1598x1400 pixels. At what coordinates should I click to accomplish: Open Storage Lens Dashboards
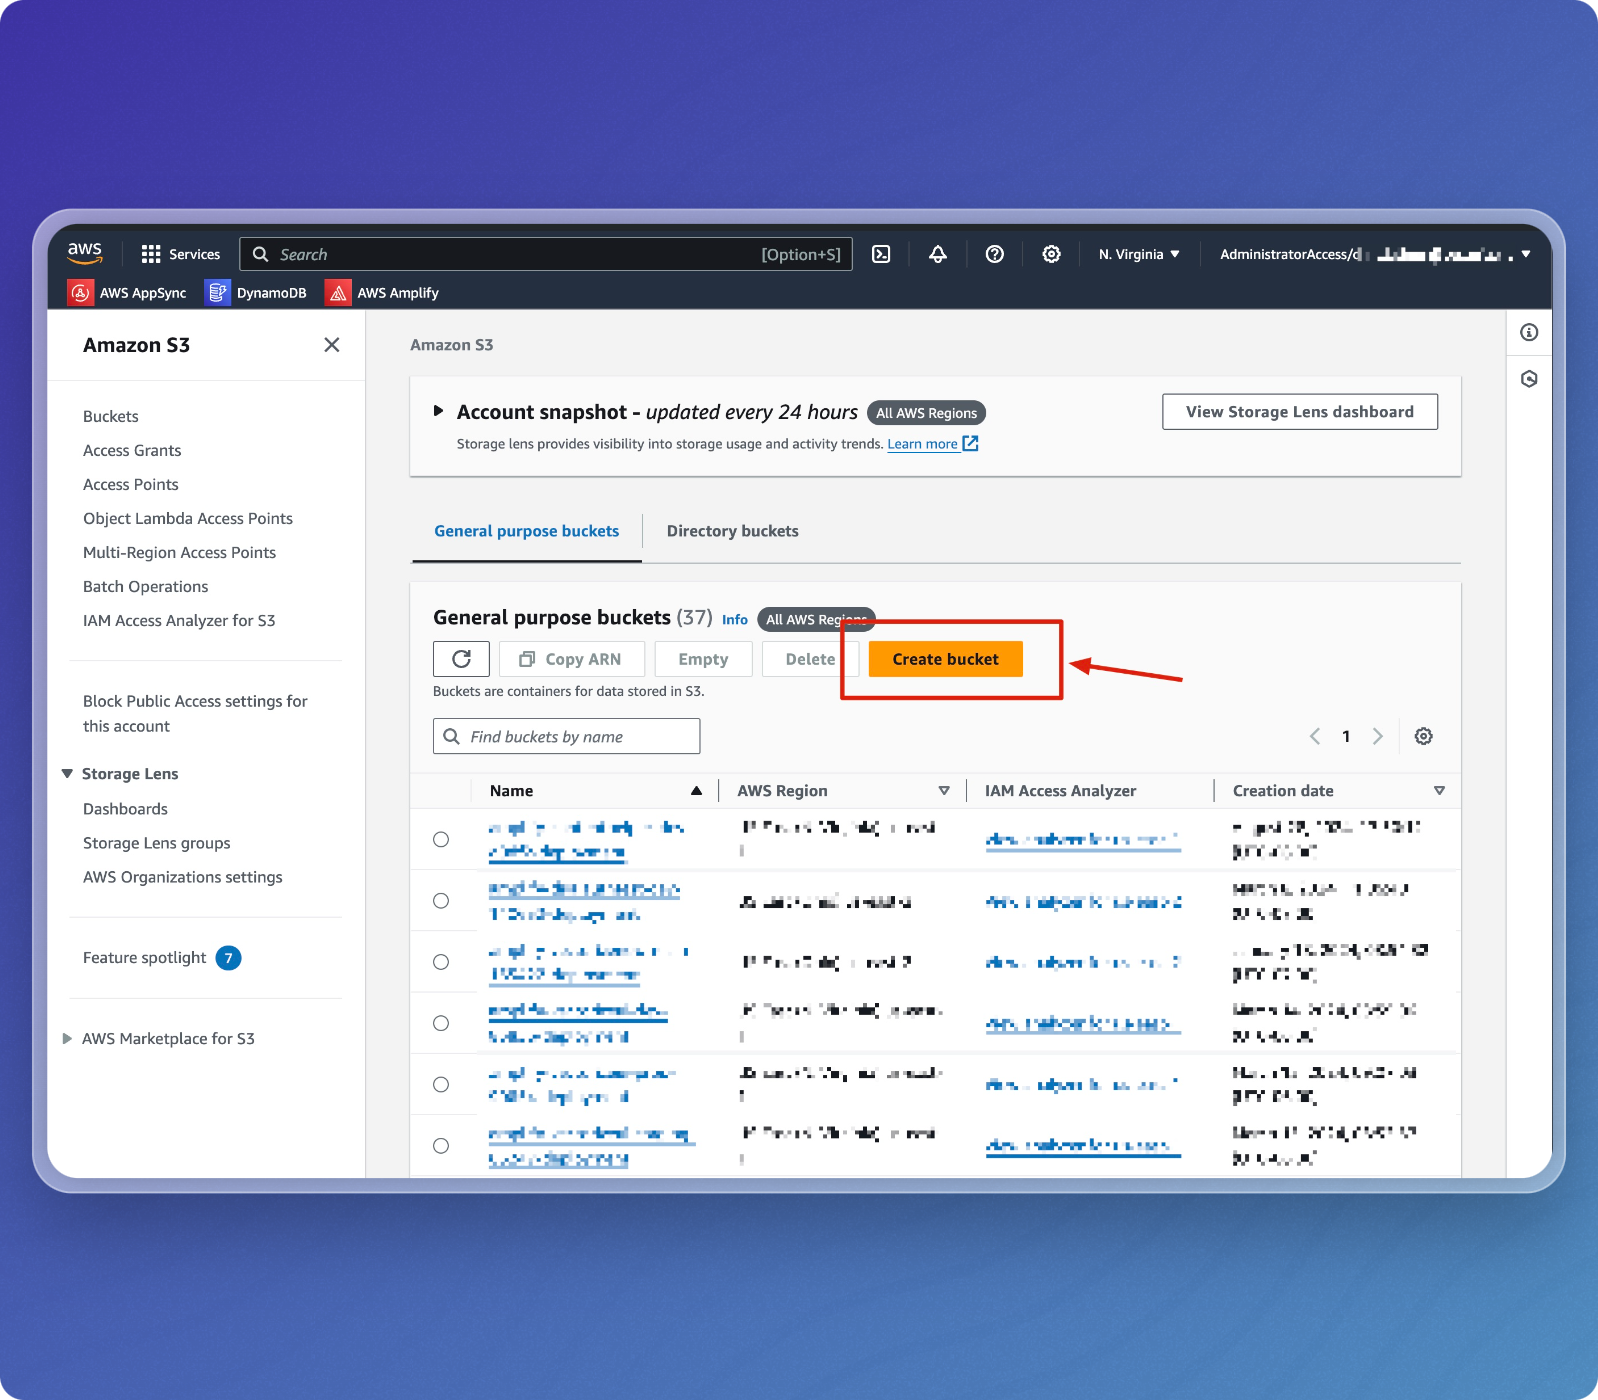click(x=125, y=809)
